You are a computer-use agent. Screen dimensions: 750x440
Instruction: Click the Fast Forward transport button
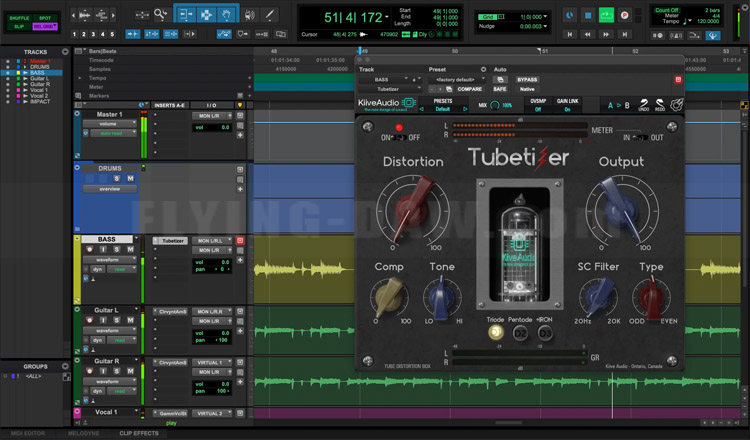(x=606, y=34)
